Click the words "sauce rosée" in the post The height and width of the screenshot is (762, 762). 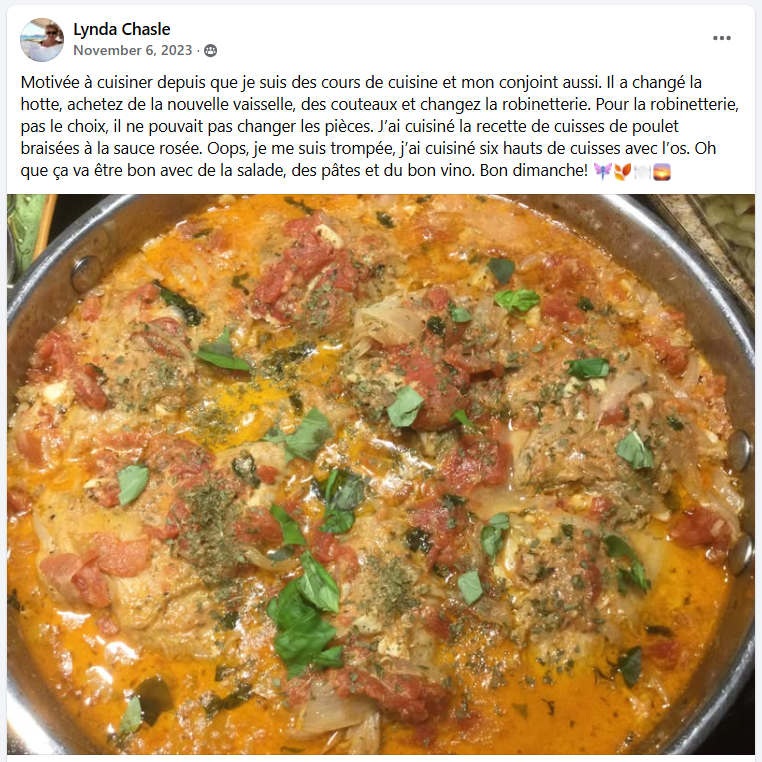[x=153, y=148]
